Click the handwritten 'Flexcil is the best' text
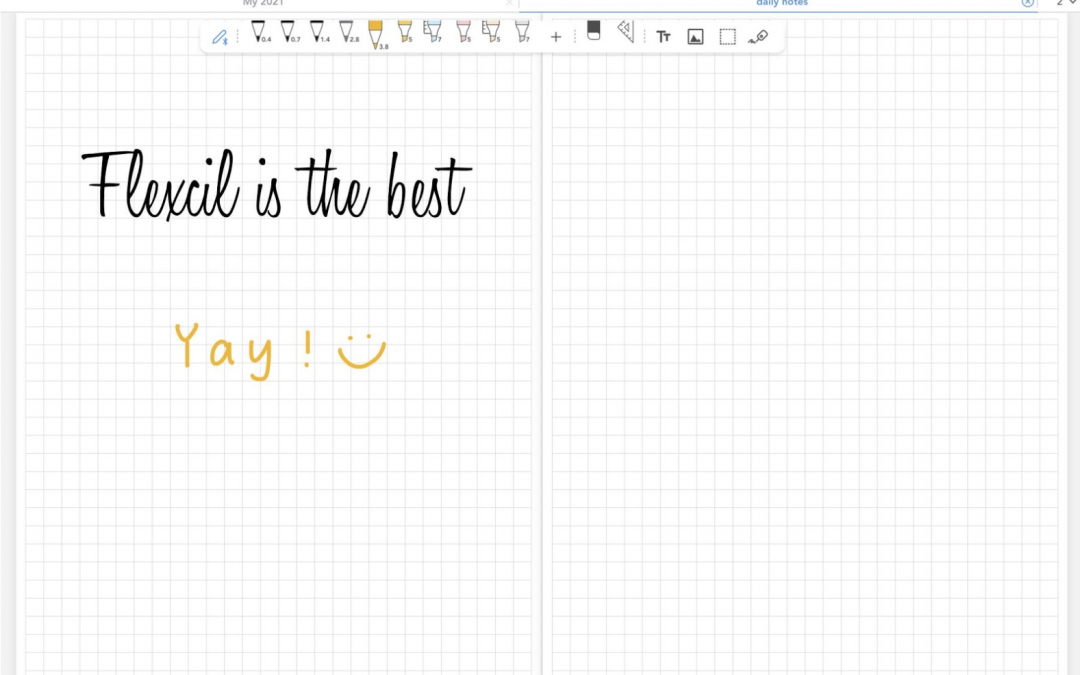The image size is (1080, 675). tap(277, 185)
